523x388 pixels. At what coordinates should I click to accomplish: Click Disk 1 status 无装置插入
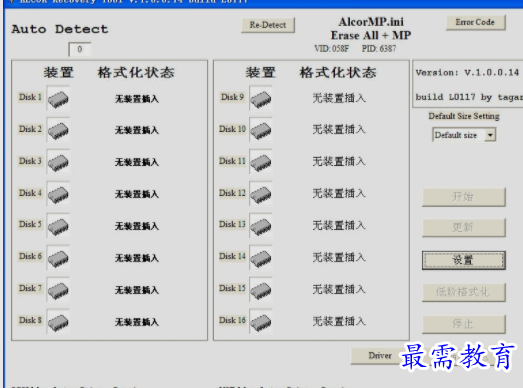click(137, 99)
